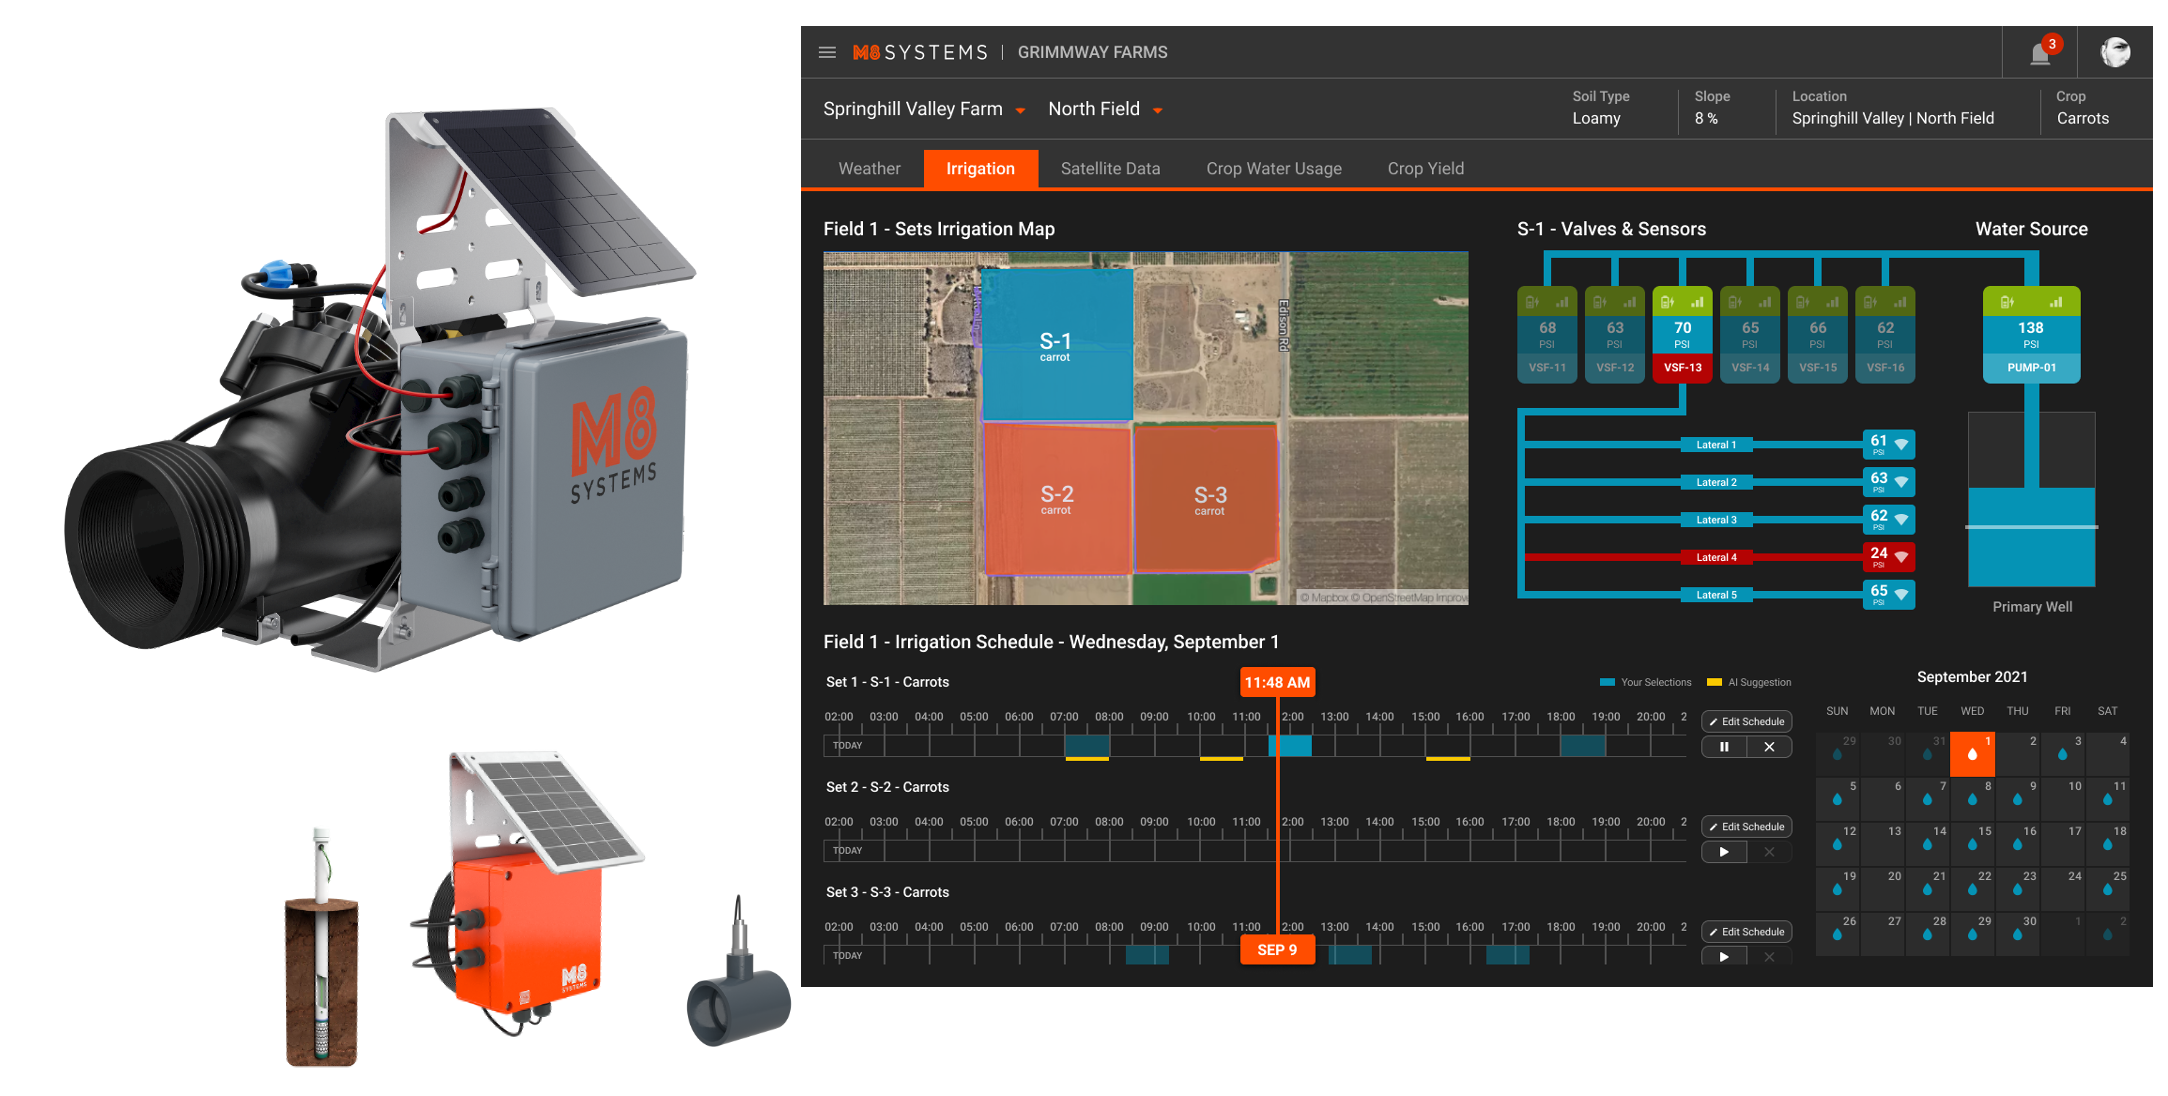Viewport: 2168px width, 1096px height.
Task: Open Lateral 3 sensor reading 62 PSI
Action: pyautogui.click(x=1889, y=519)
